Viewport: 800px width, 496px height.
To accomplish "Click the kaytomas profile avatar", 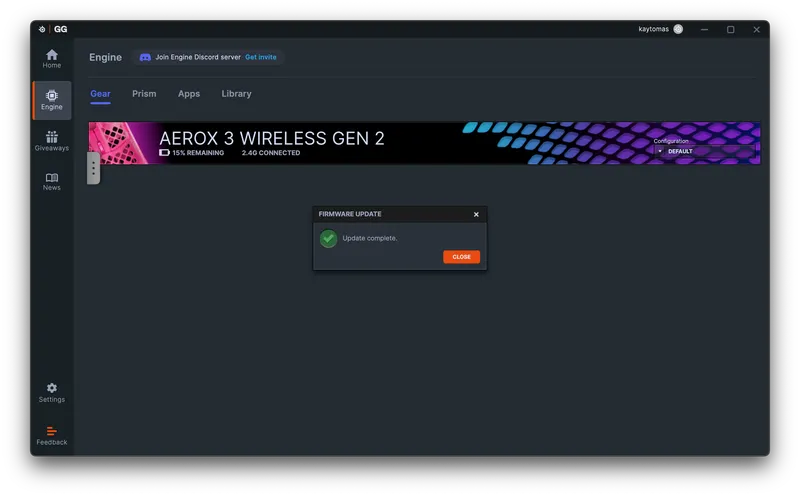I will click(x=678, y=29).
